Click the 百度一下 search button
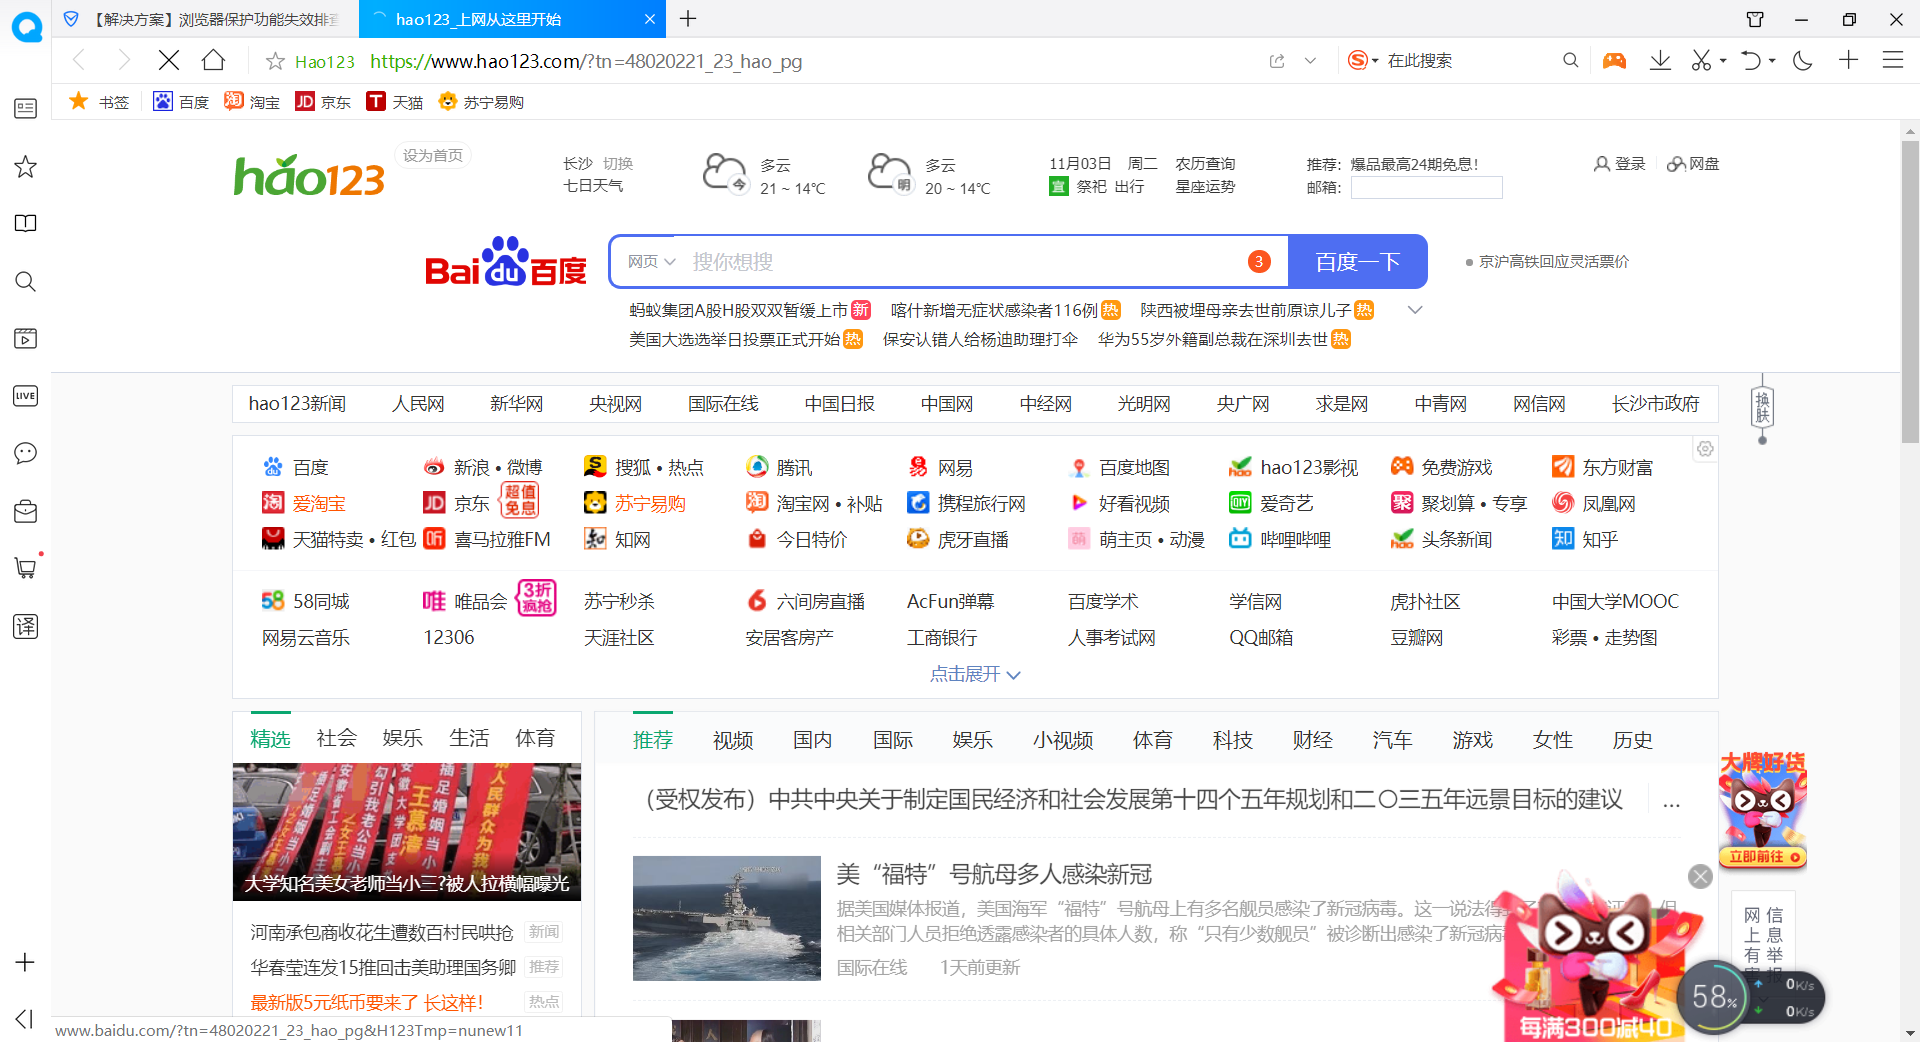This screenshot has height=1042, width=1920. coord(1357,262)
